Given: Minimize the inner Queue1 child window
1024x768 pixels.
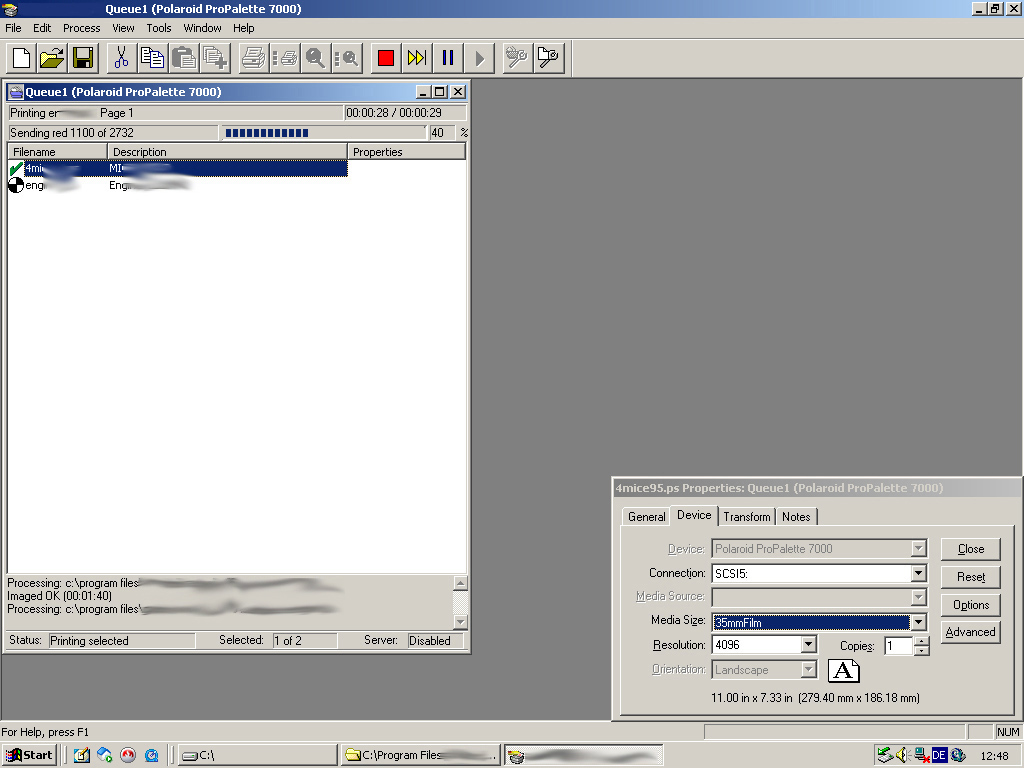Looking at the screenshot, I should pos(423,92).
